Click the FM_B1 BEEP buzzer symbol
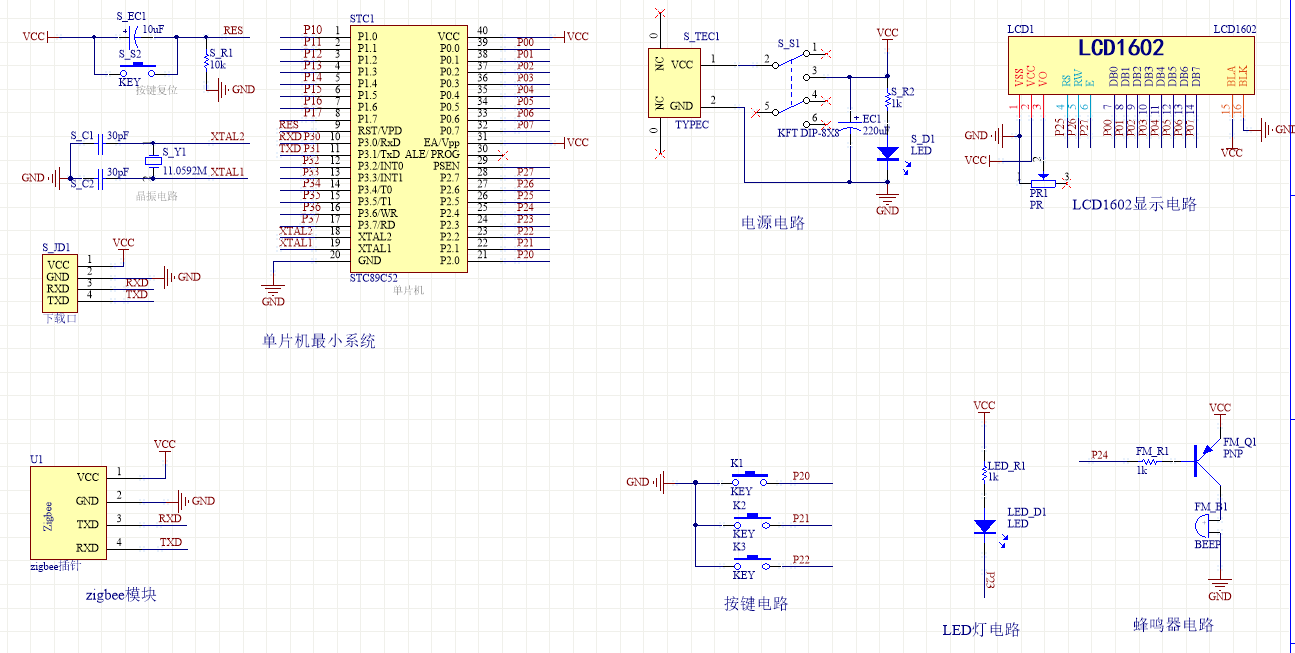Viewport: 1295px width, 653px height. click(x=1211, y=523)
